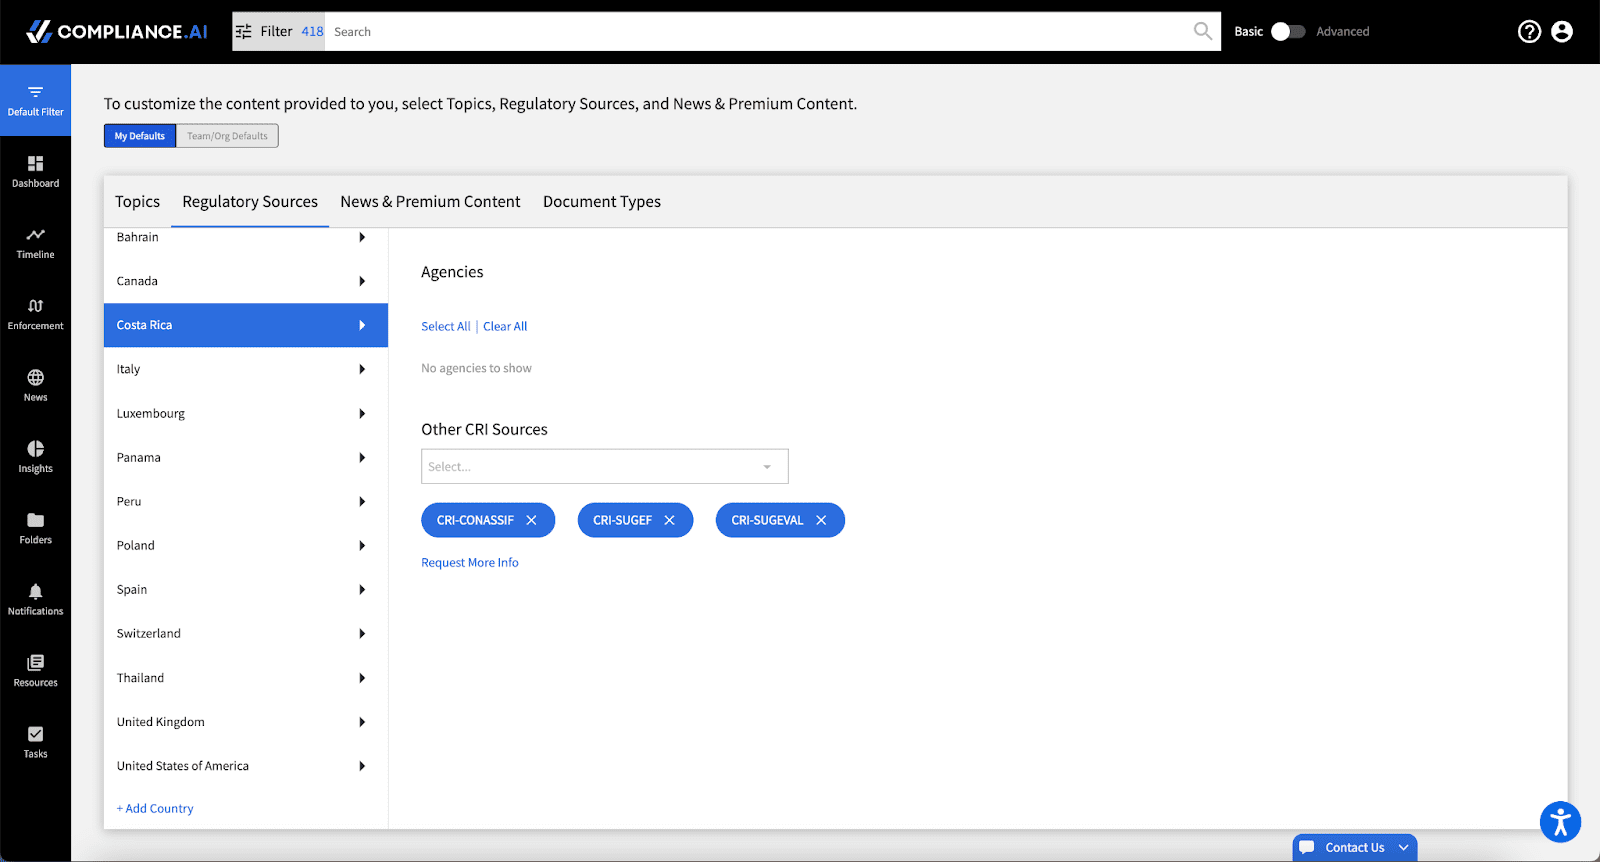Select the My Defaults toggle button
Viewport: 1600px width, 862px height.
tap(140, 136)
